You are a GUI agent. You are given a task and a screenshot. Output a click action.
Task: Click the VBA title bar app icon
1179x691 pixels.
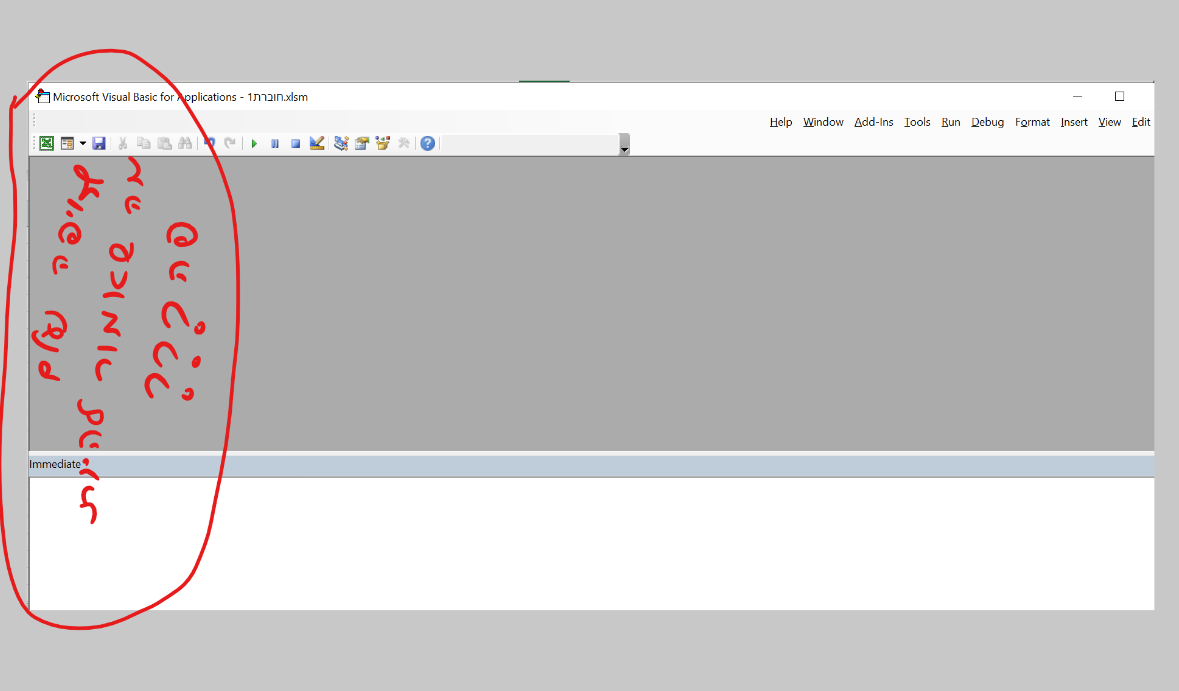43,96
